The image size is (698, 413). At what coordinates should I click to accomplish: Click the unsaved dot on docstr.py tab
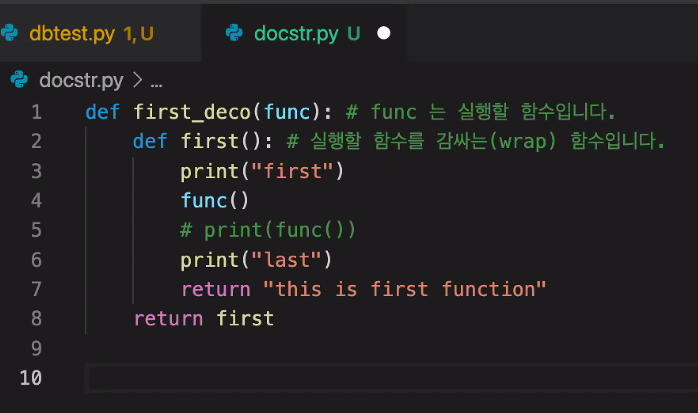click(384, 33)
